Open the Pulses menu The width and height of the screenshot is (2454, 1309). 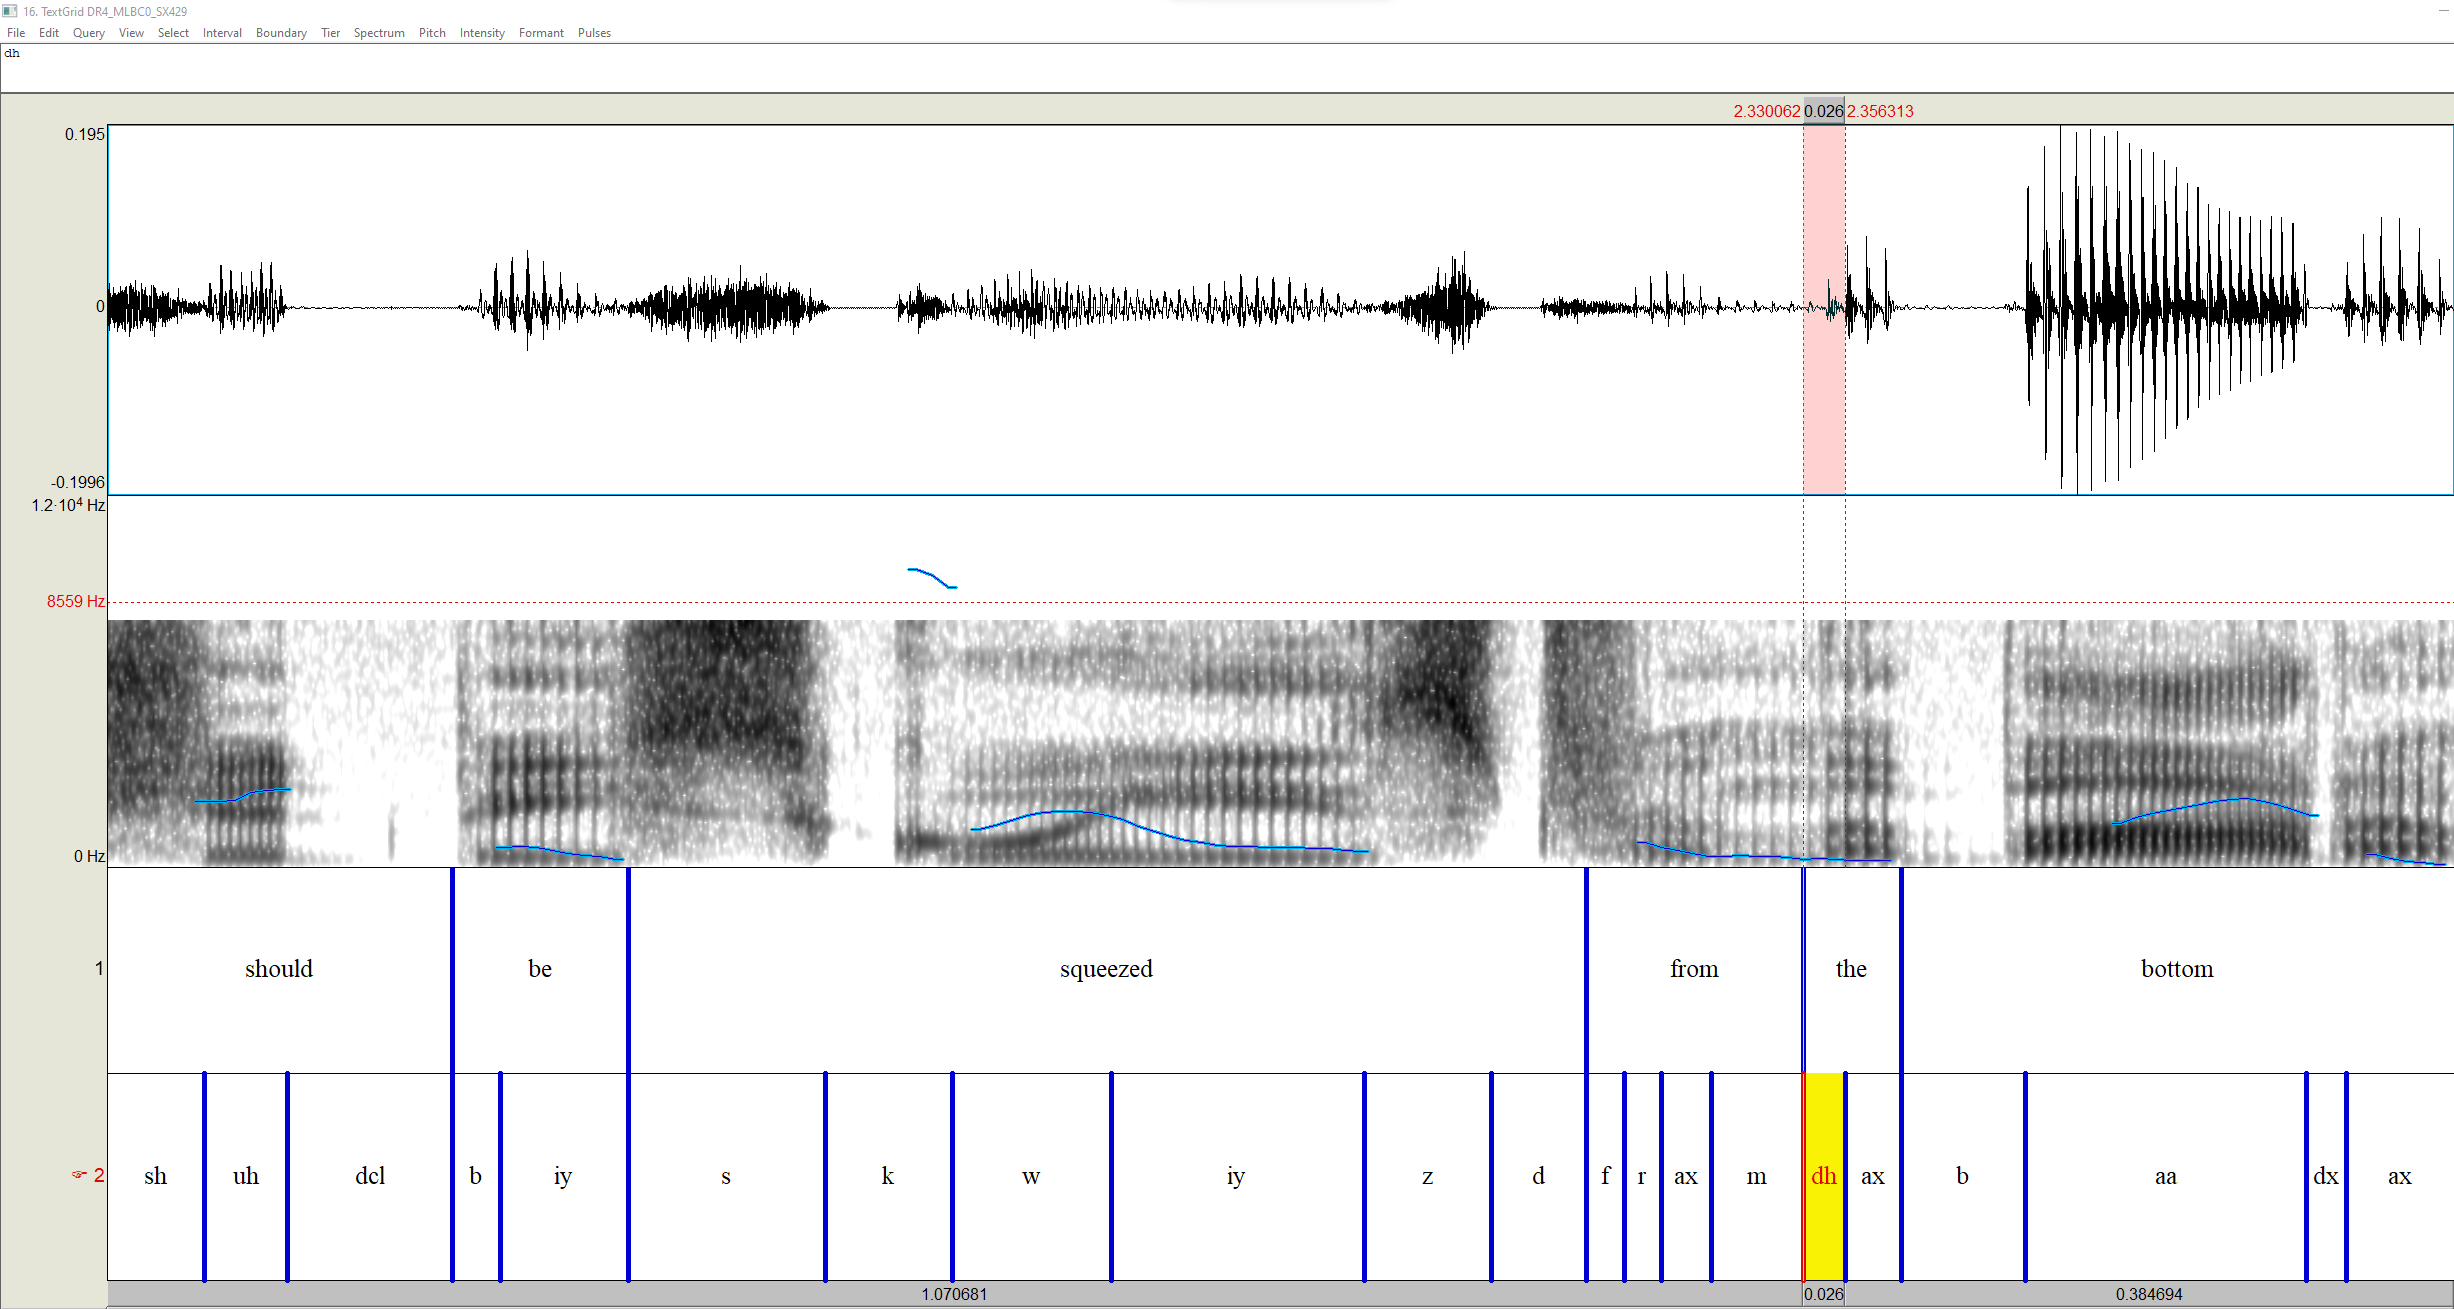coord(594,32)
